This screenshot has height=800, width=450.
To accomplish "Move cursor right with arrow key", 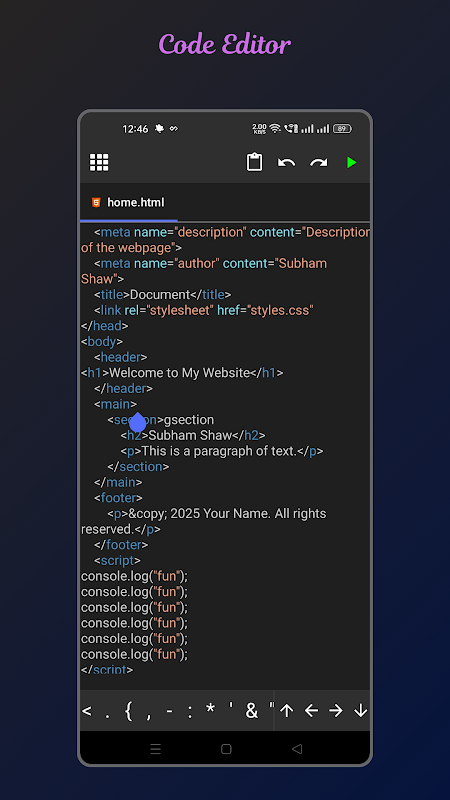I will click(336, 711).
